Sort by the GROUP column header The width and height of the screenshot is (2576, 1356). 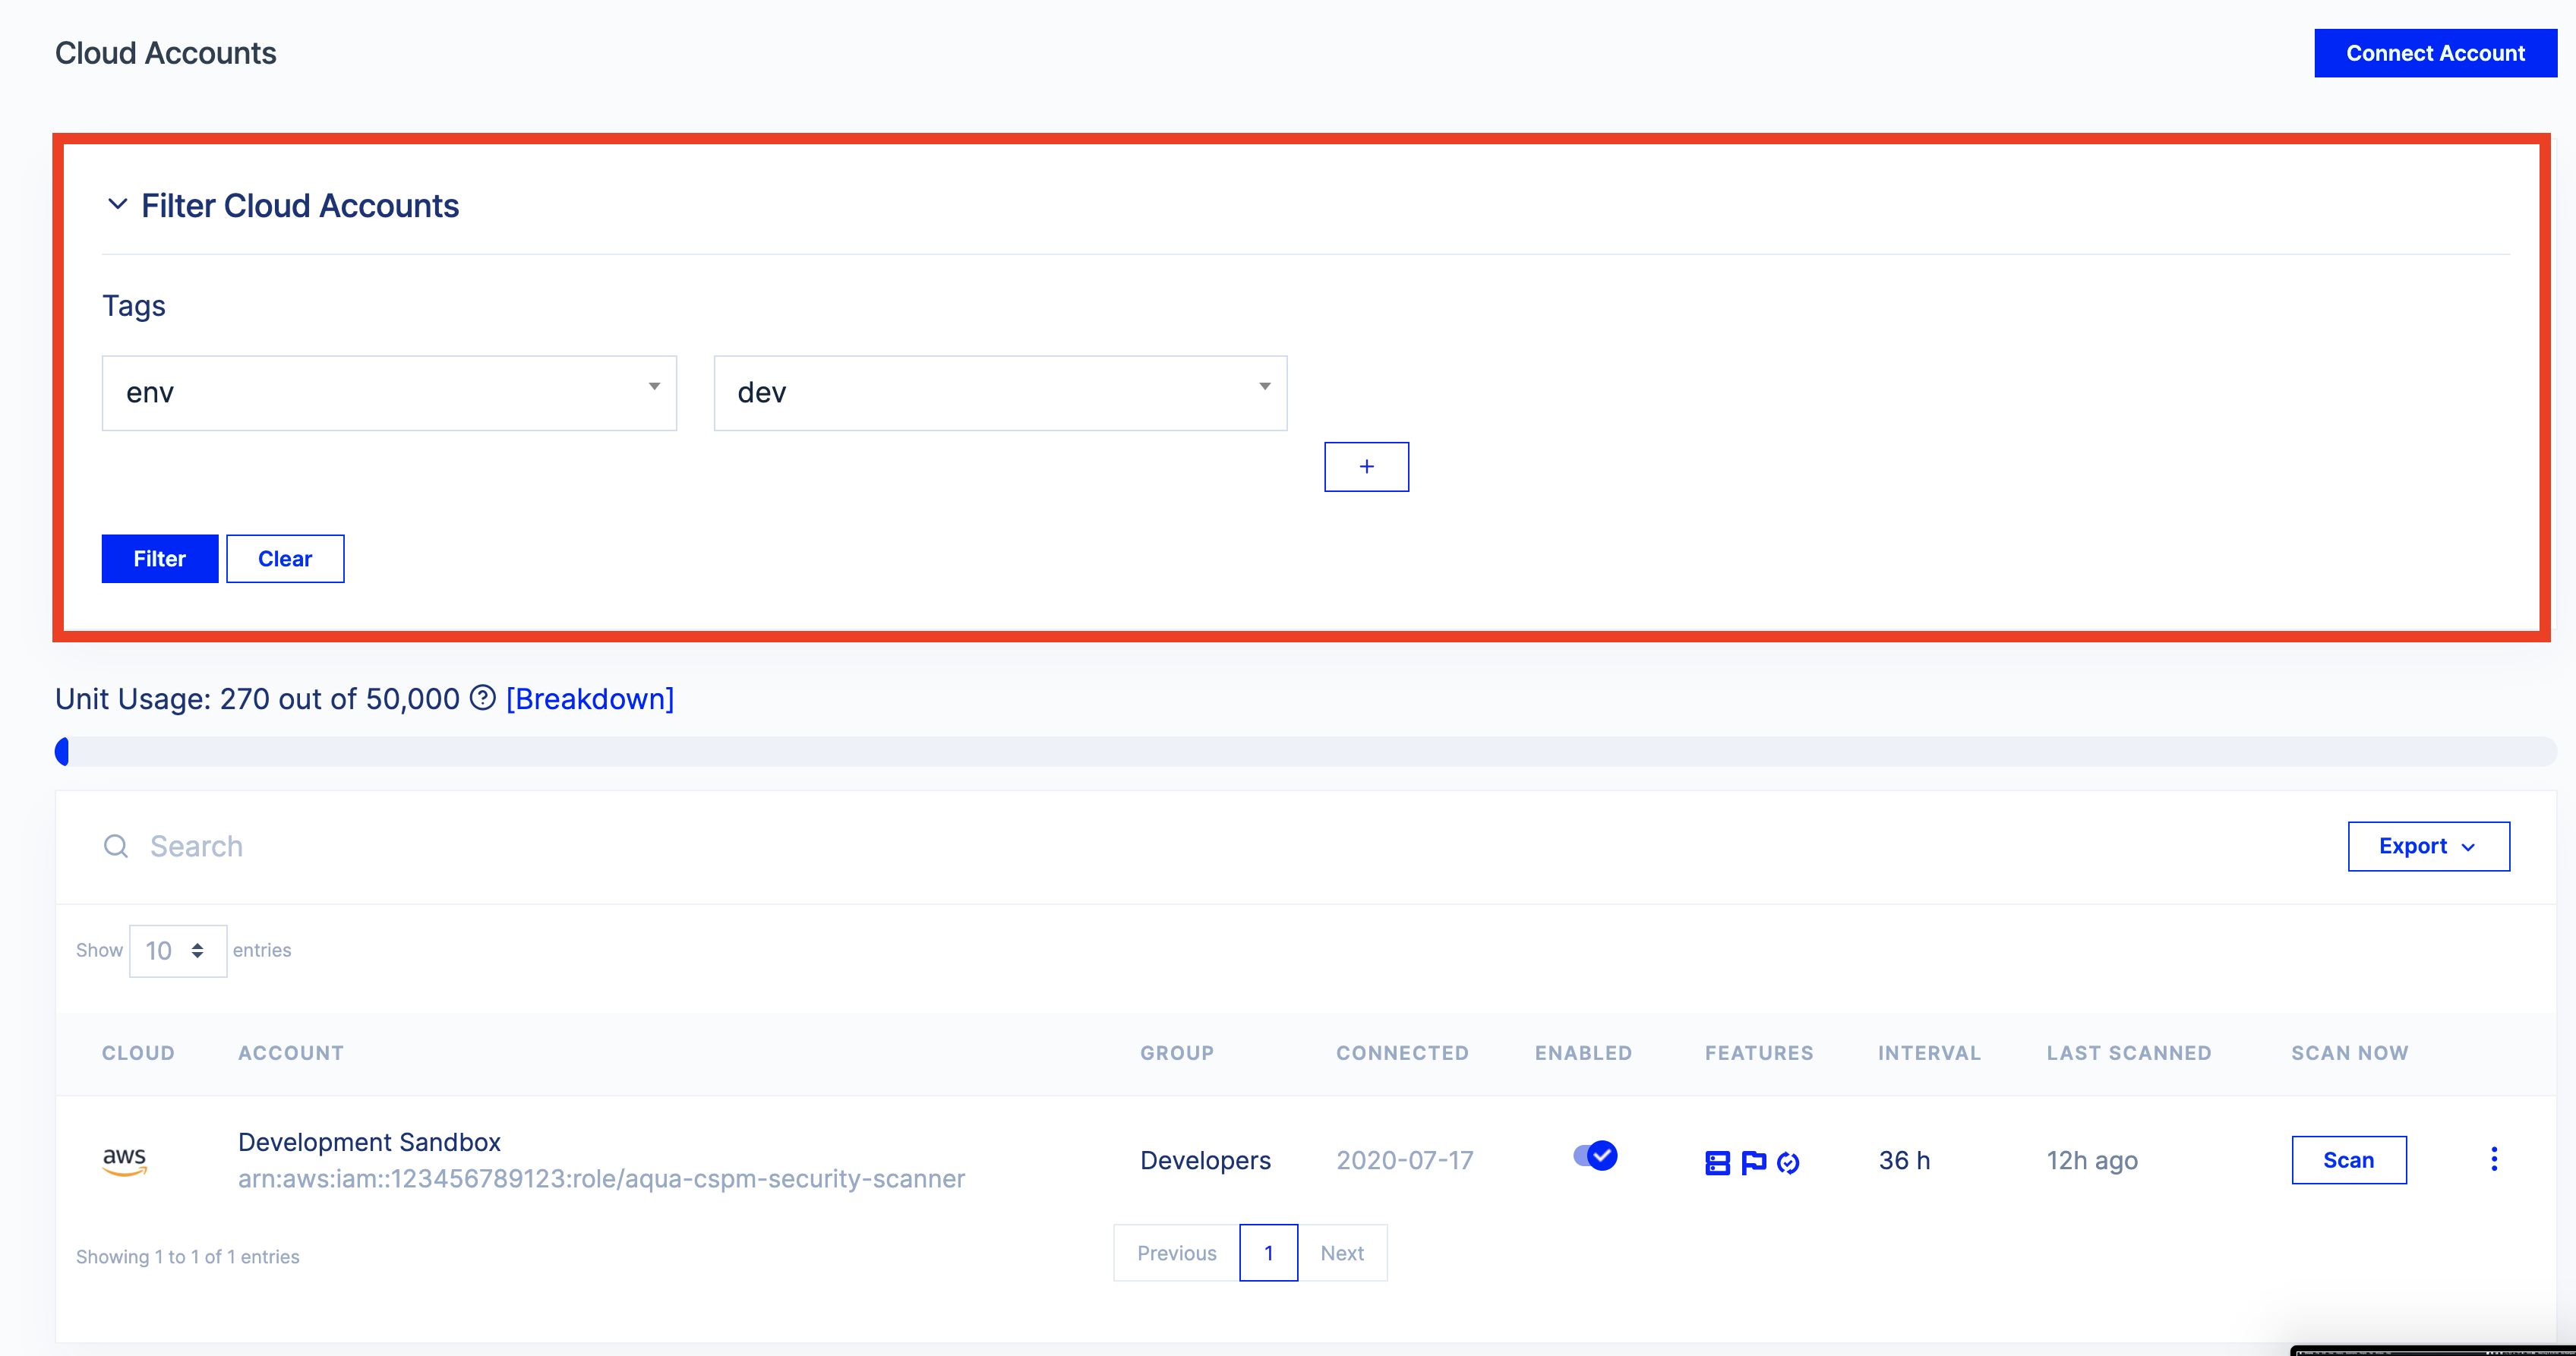click(1177, 1053)
